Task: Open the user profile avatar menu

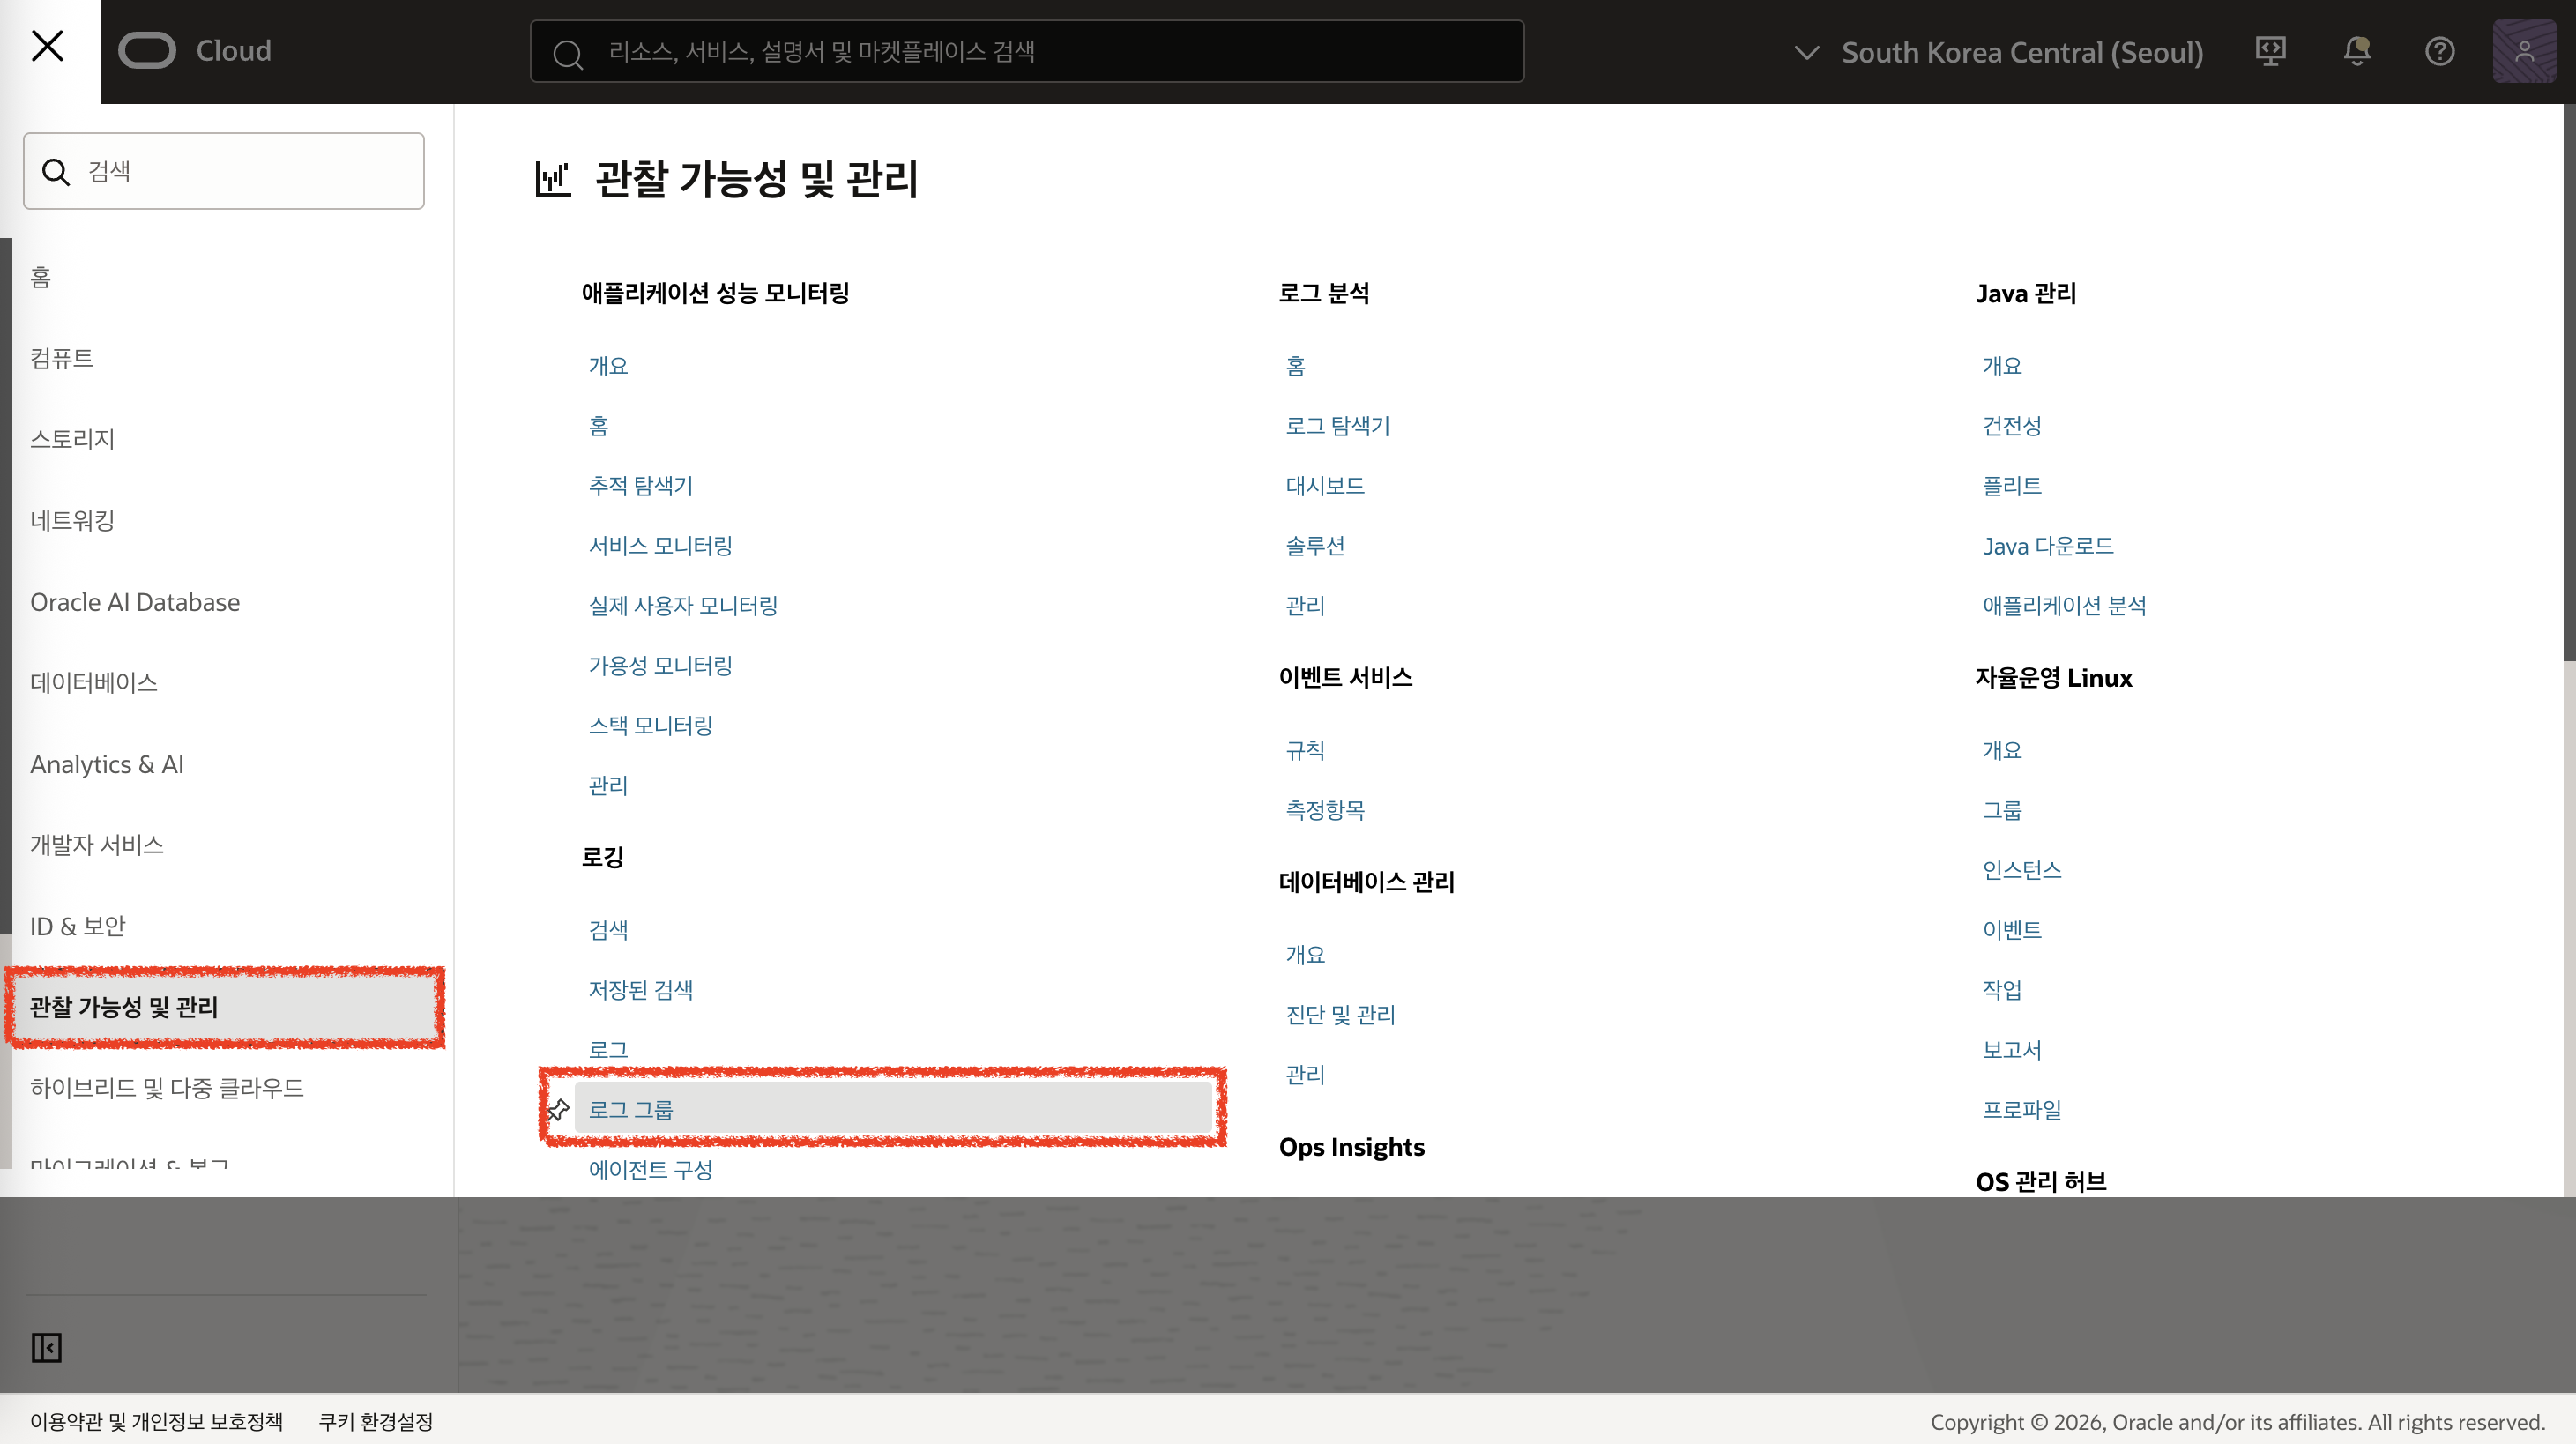Action: 2524,51
